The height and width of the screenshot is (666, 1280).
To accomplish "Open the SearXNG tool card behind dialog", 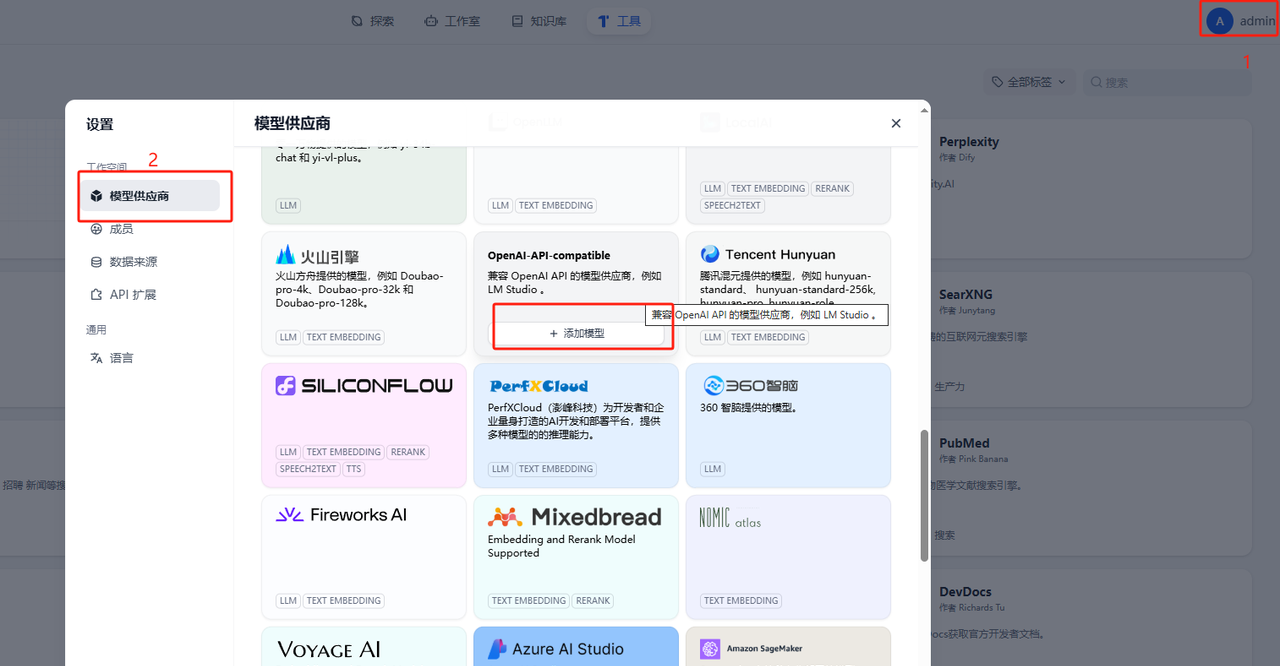I will point(1090,340).
